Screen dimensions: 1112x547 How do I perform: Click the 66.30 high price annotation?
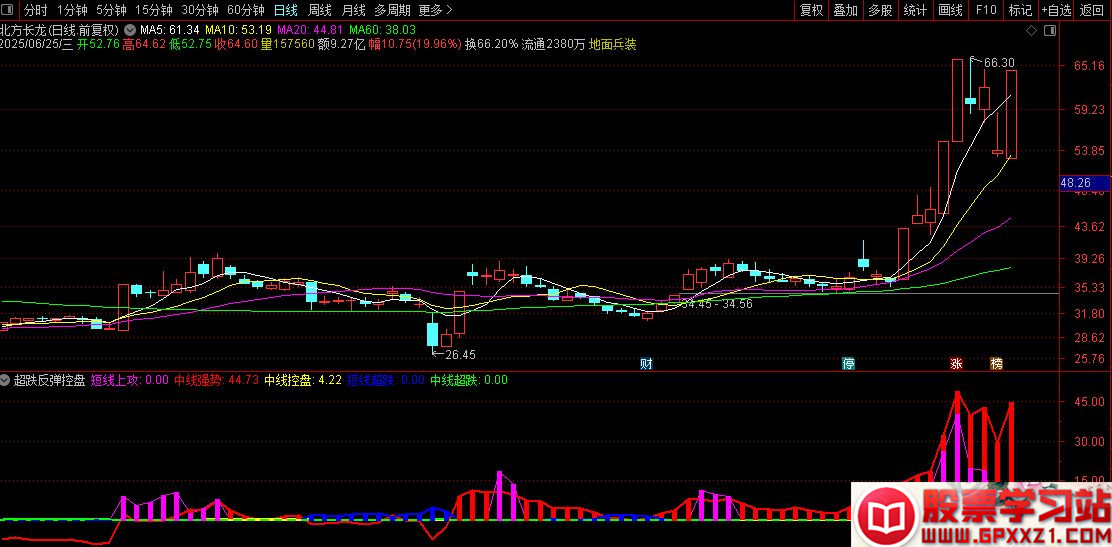(999, 63)
